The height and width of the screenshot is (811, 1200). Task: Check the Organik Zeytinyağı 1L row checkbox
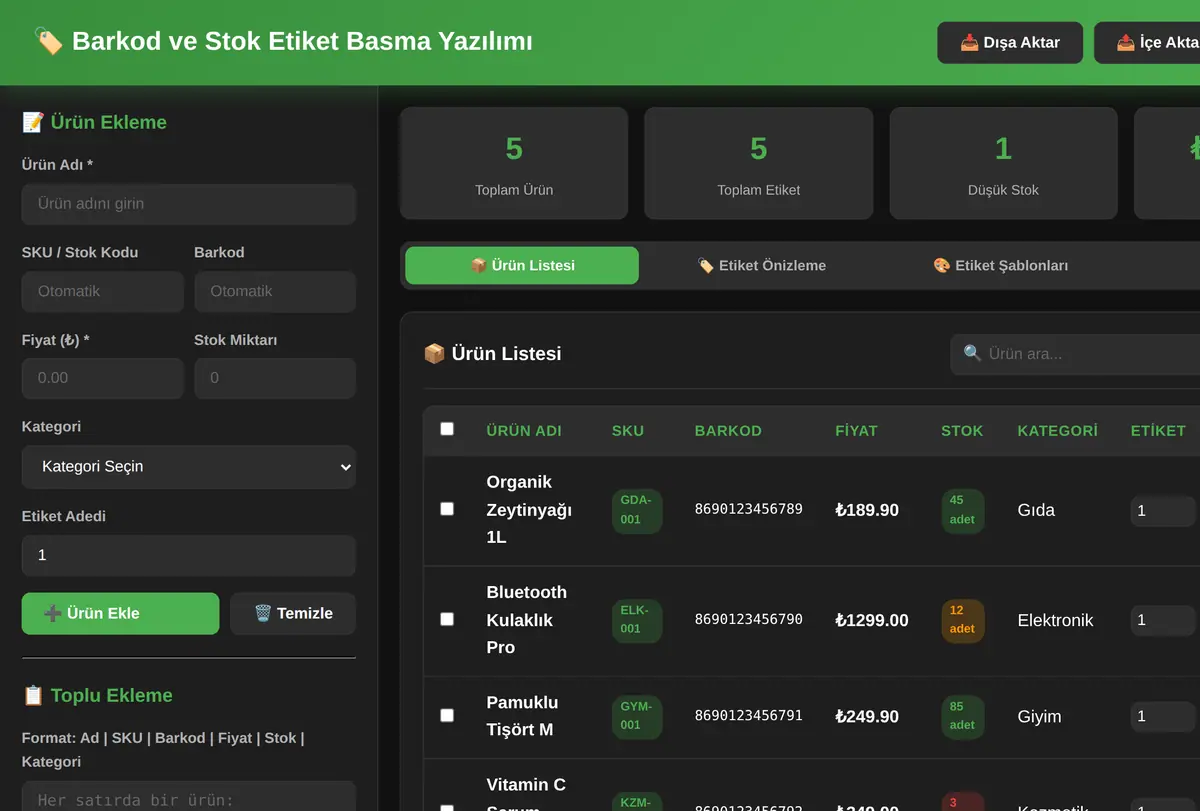tap(447, 509)
